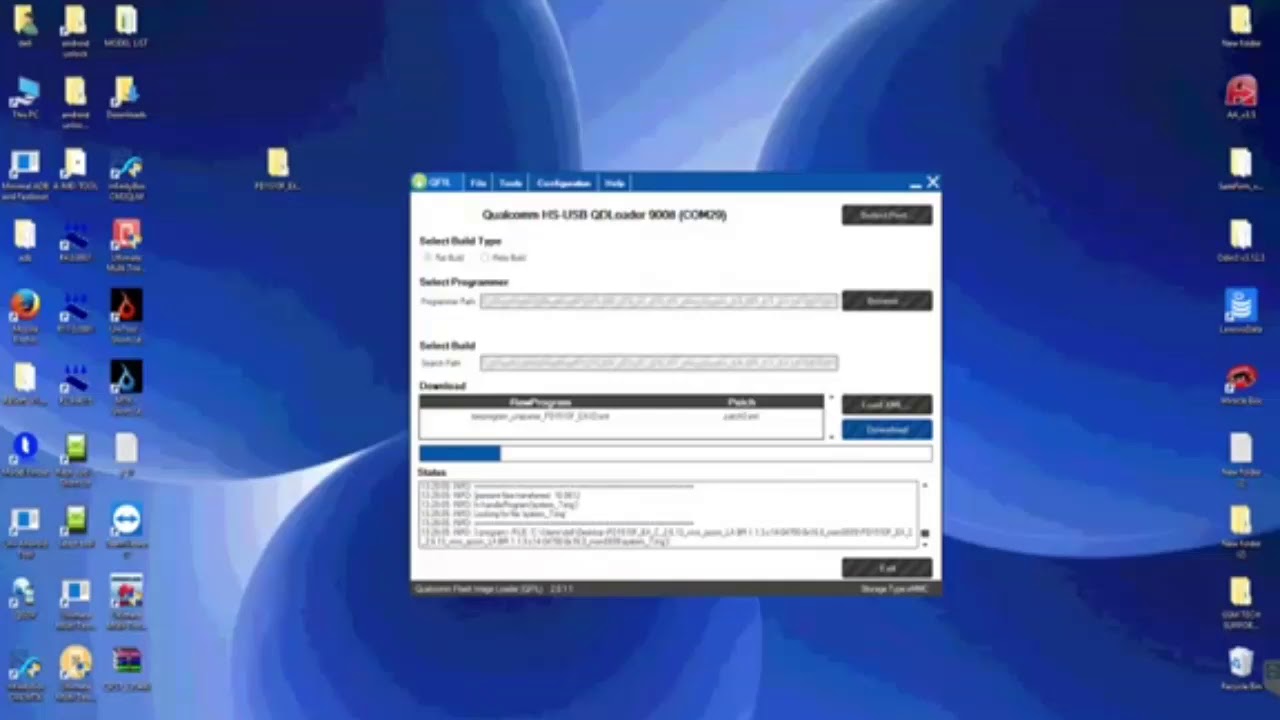This screenshot has width=1280, height=720.
Task: Open This PC desktop icon
Action: [25, 96]
